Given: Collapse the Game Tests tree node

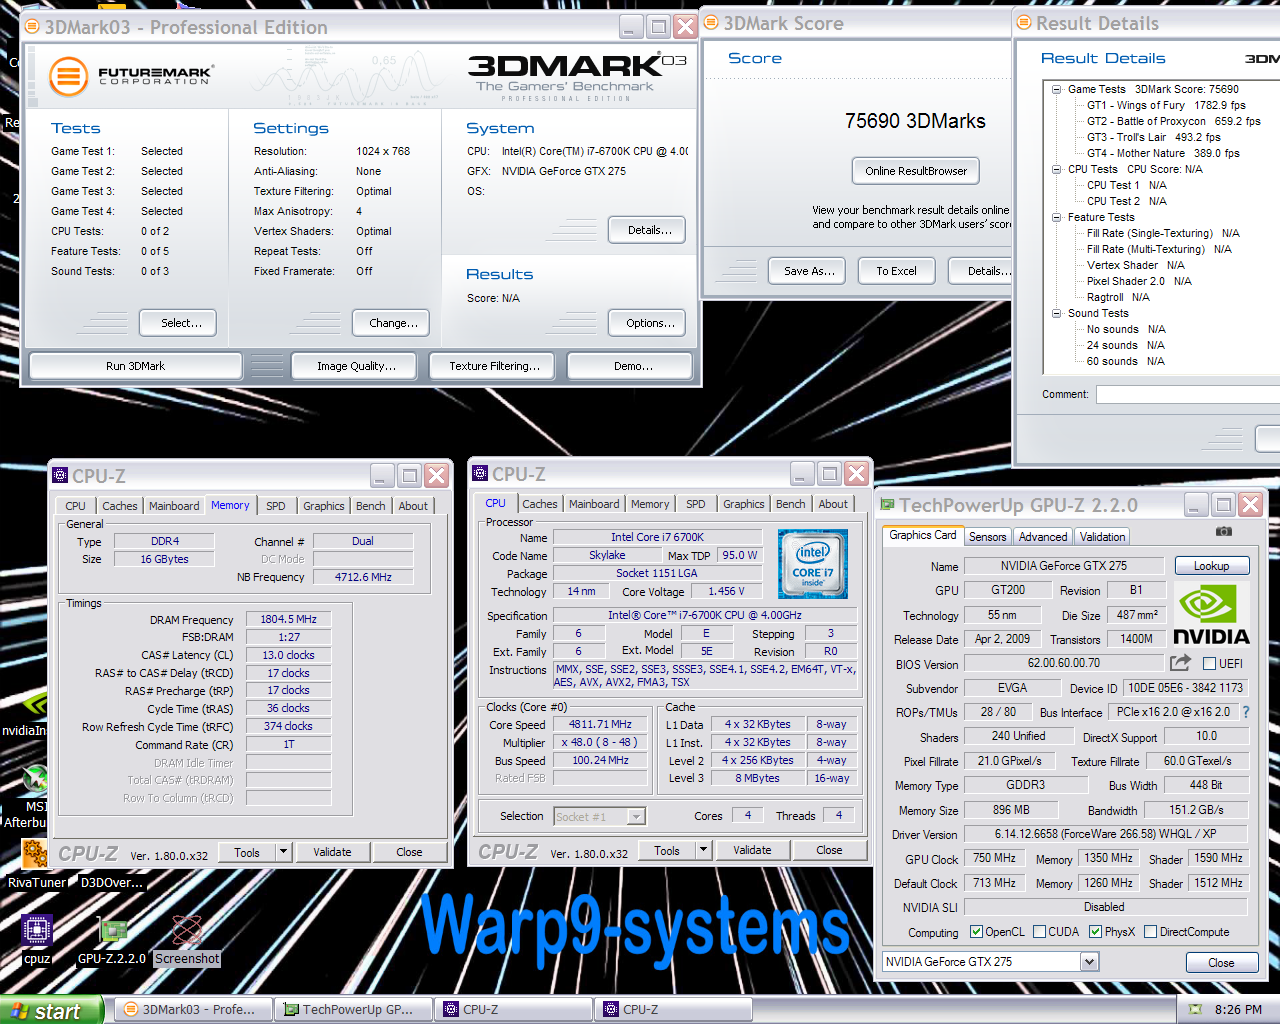Looking at the screenshot, I should tap(1056, 89).
